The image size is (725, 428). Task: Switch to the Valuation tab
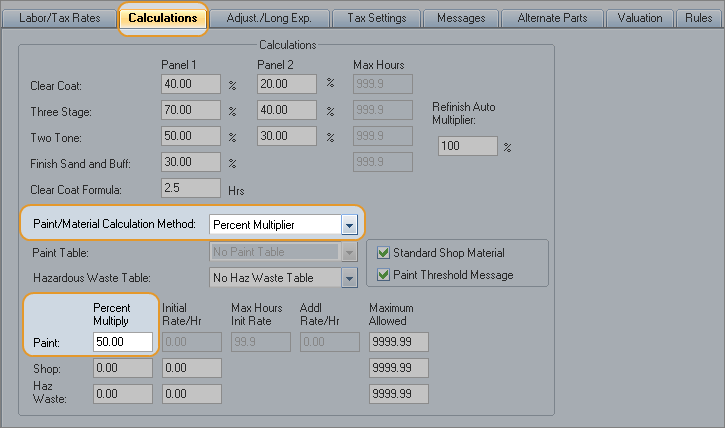point(640,18)
